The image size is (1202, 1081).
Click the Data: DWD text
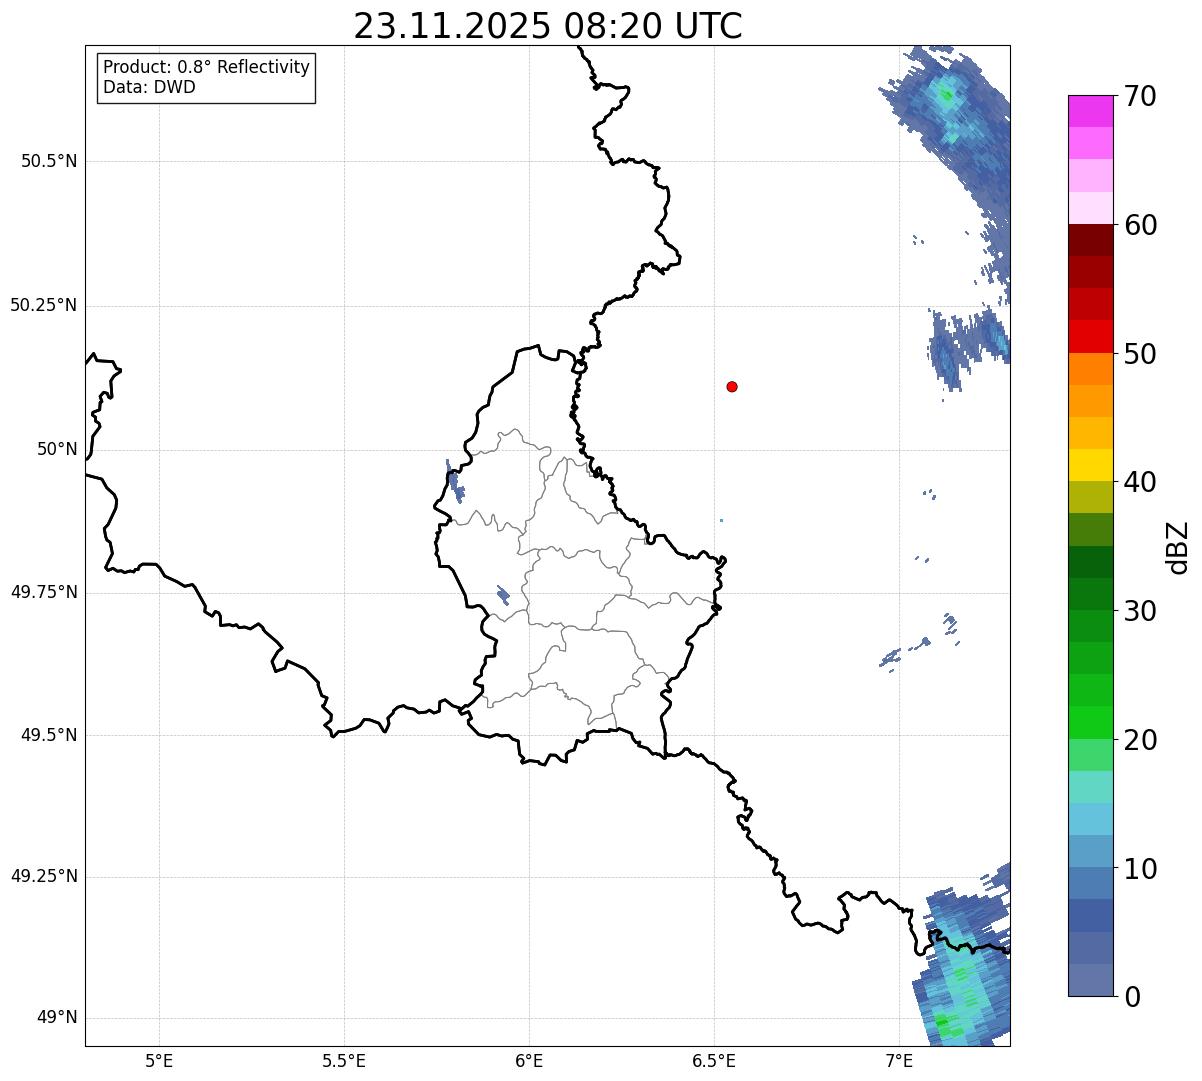pyautogui.click(x=149, y=87)
